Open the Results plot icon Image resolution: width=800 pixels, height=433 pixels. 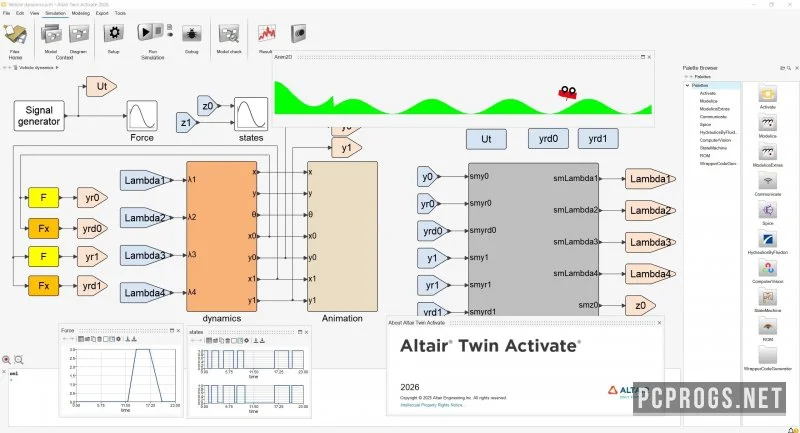266,34
